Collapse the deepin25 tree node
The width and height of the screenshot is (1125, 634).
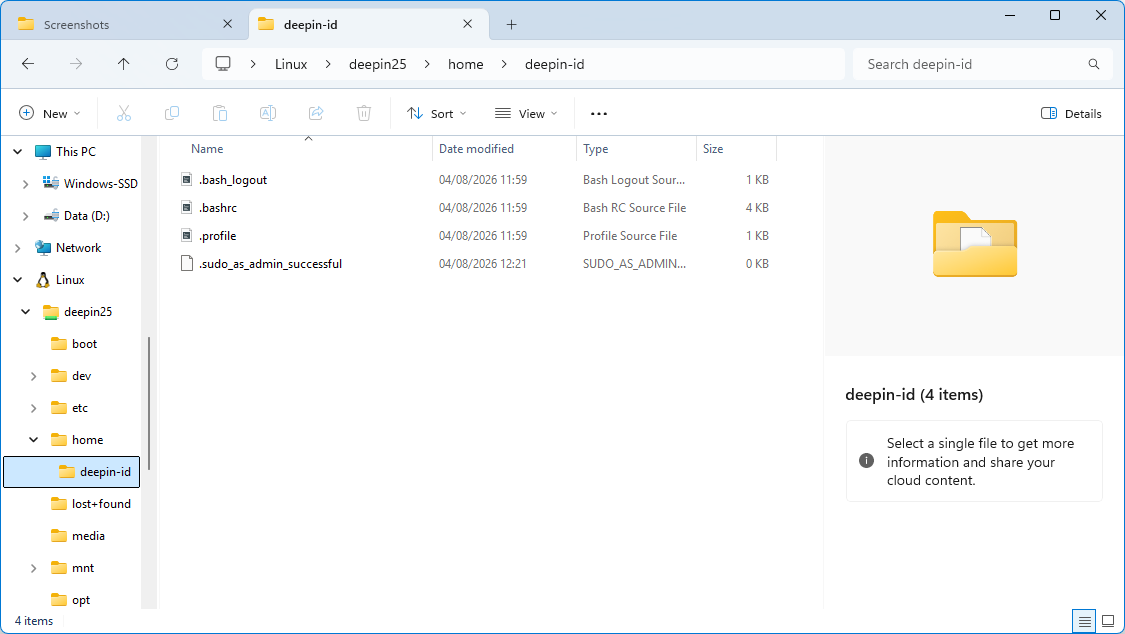[26, 311]
